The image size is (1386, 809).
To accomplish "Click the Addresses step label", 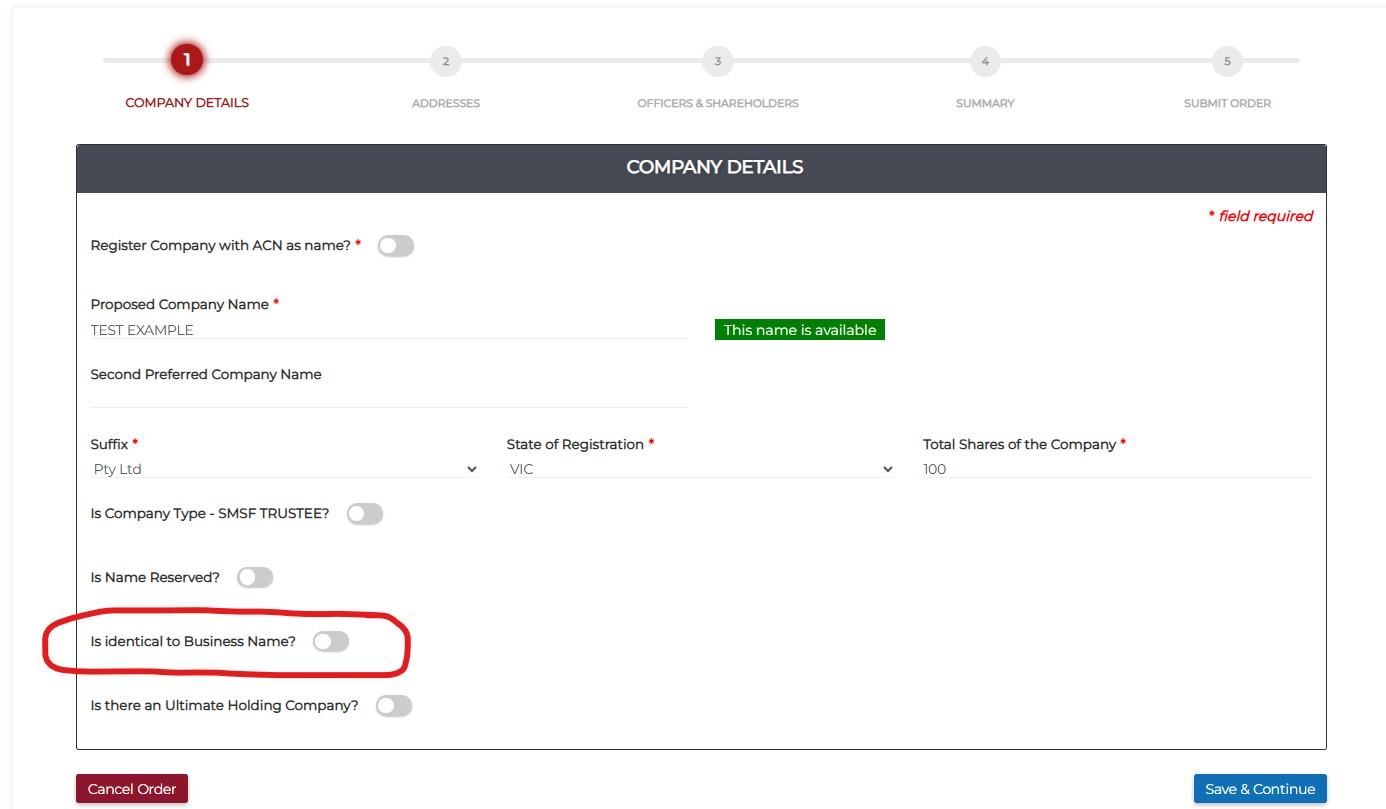I will tap(445, 103).
